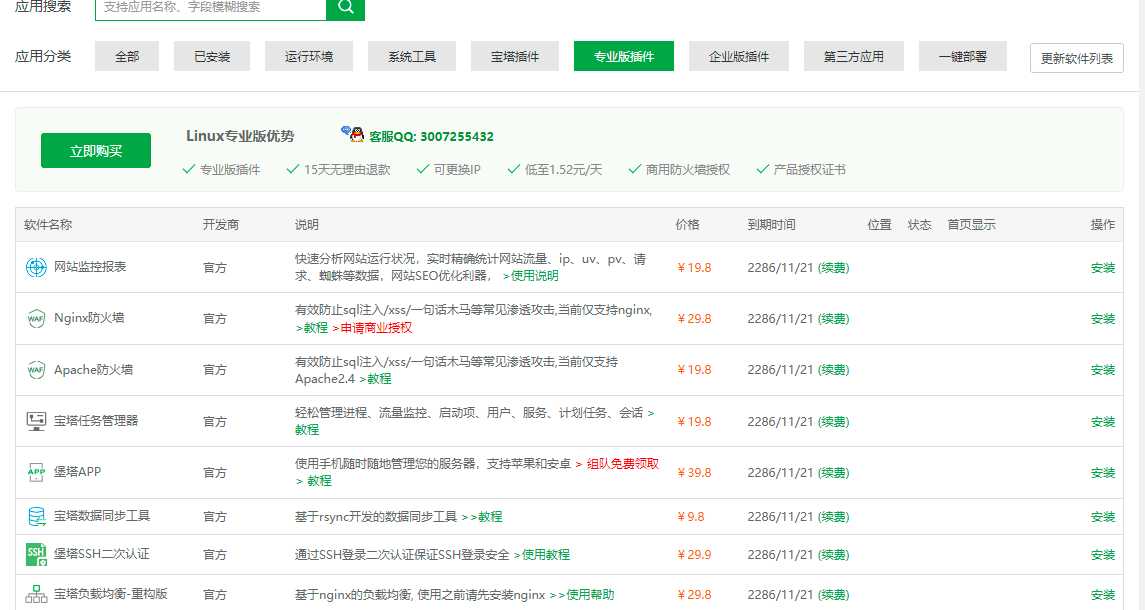
Task: Click the 堡塔SSH二次认证 SSH icon
Action: 36,554
